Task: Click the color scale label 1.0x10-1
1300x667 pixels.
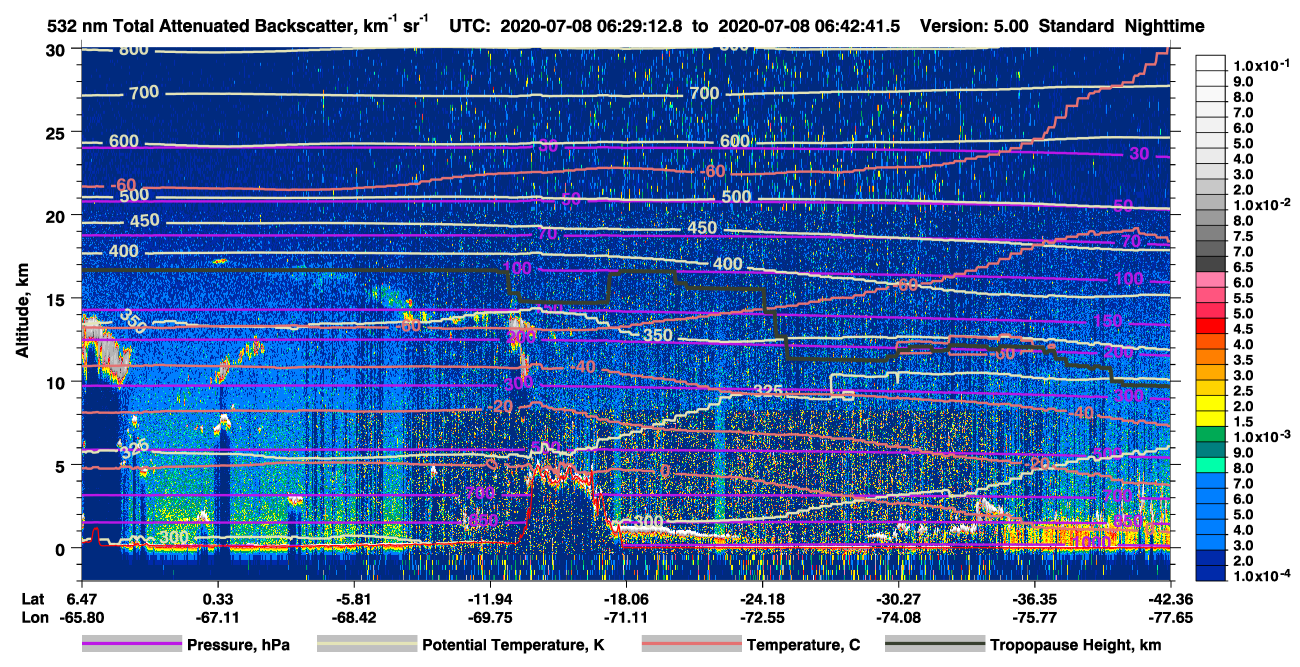Action: [x=1261, y=65]
